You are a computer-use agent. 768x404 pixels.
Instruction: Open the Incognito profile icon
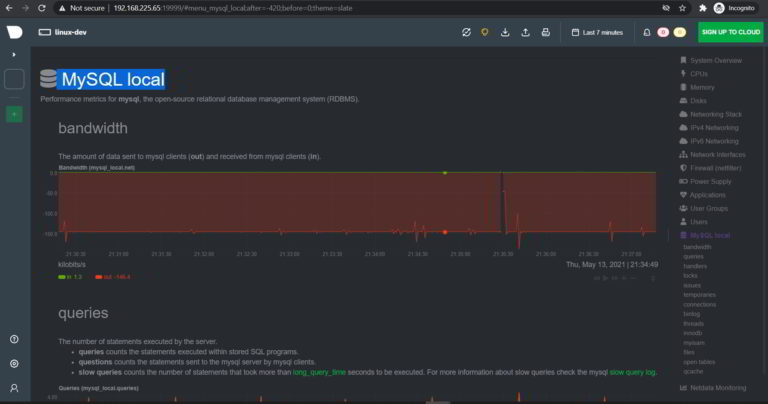719,8
